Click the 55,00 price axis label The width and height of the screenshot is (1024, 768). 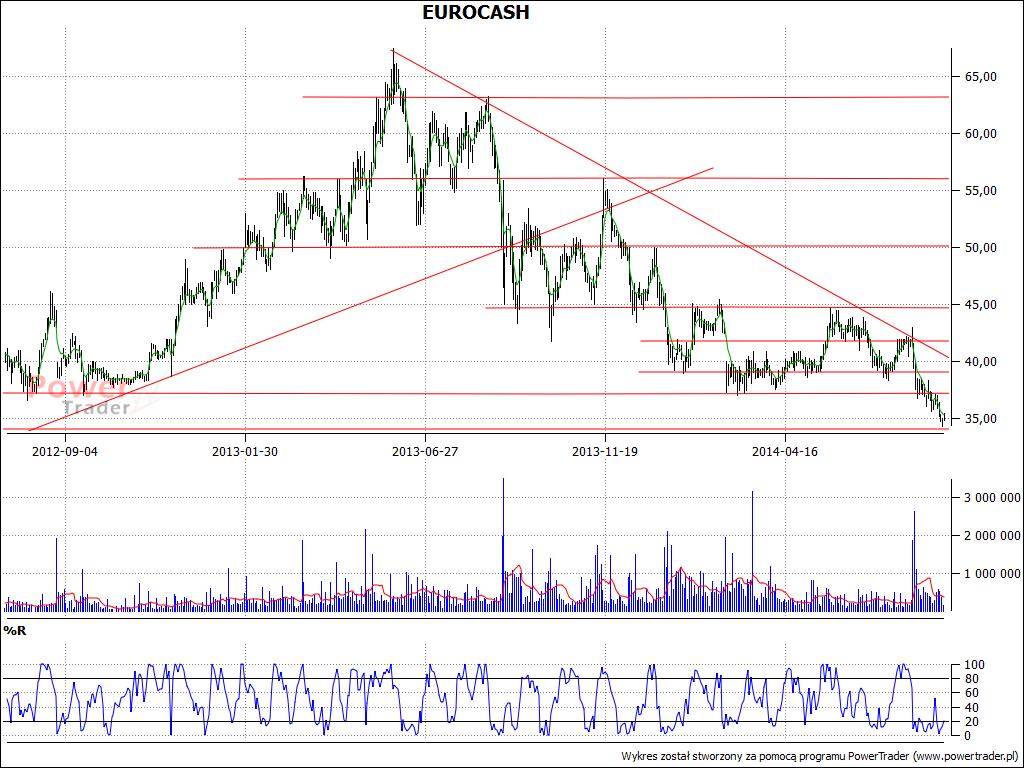[981, 191]
